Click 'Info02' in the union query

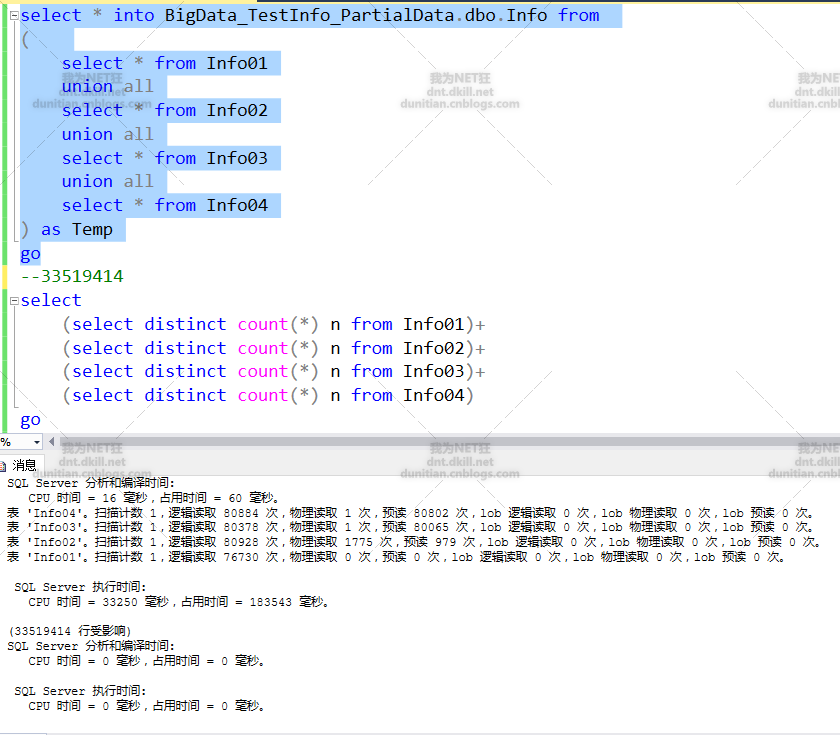237,110
